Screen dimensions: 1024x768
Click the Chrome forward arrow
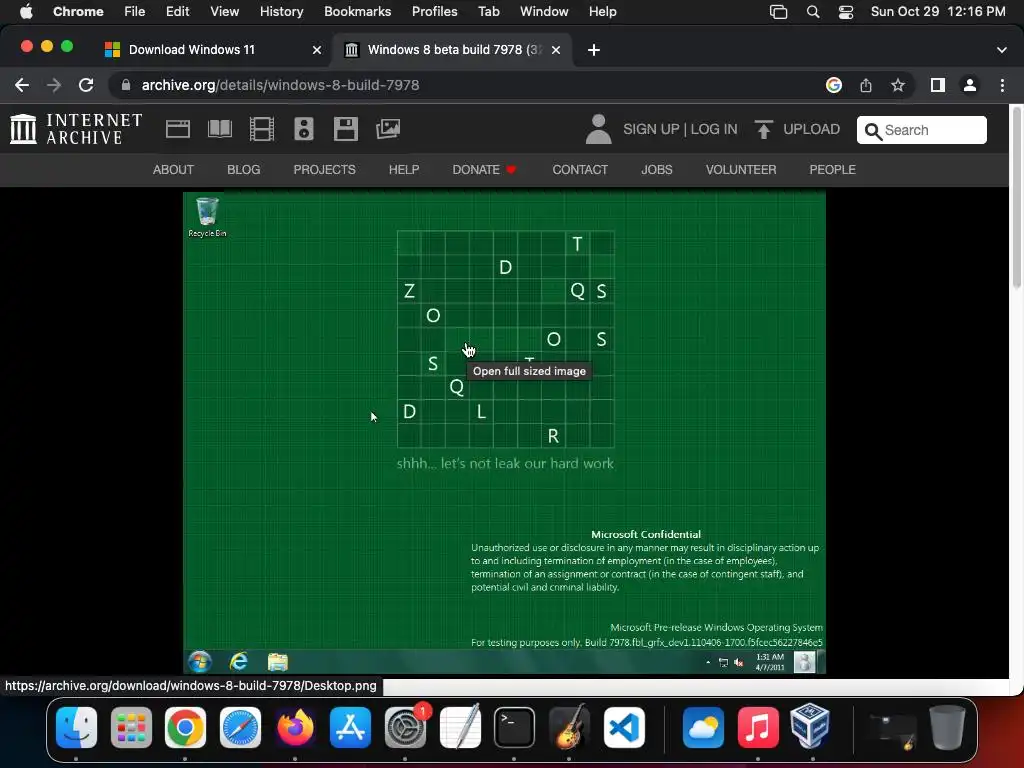click(54, 85)
